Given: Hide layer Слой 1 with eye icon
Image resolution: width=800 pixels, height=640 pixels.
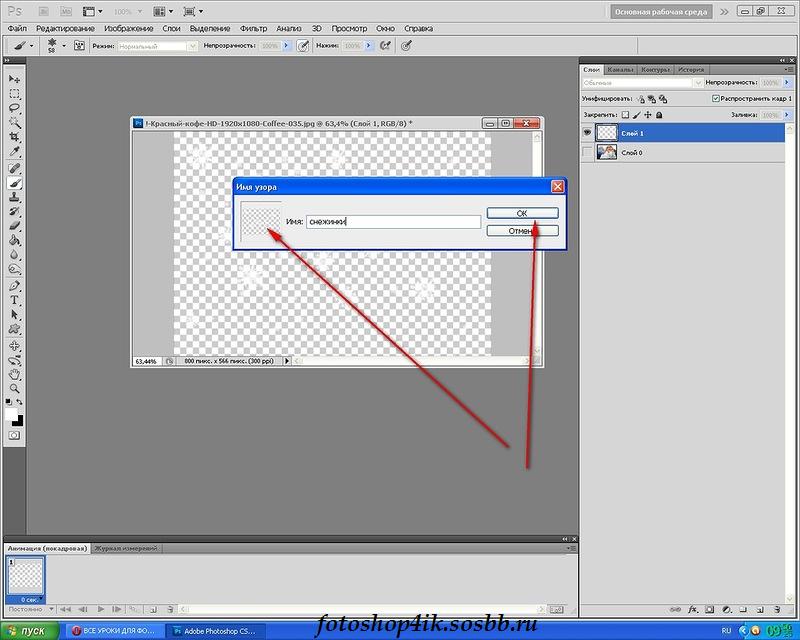Looking at the screenshot, I should point(587,133).
